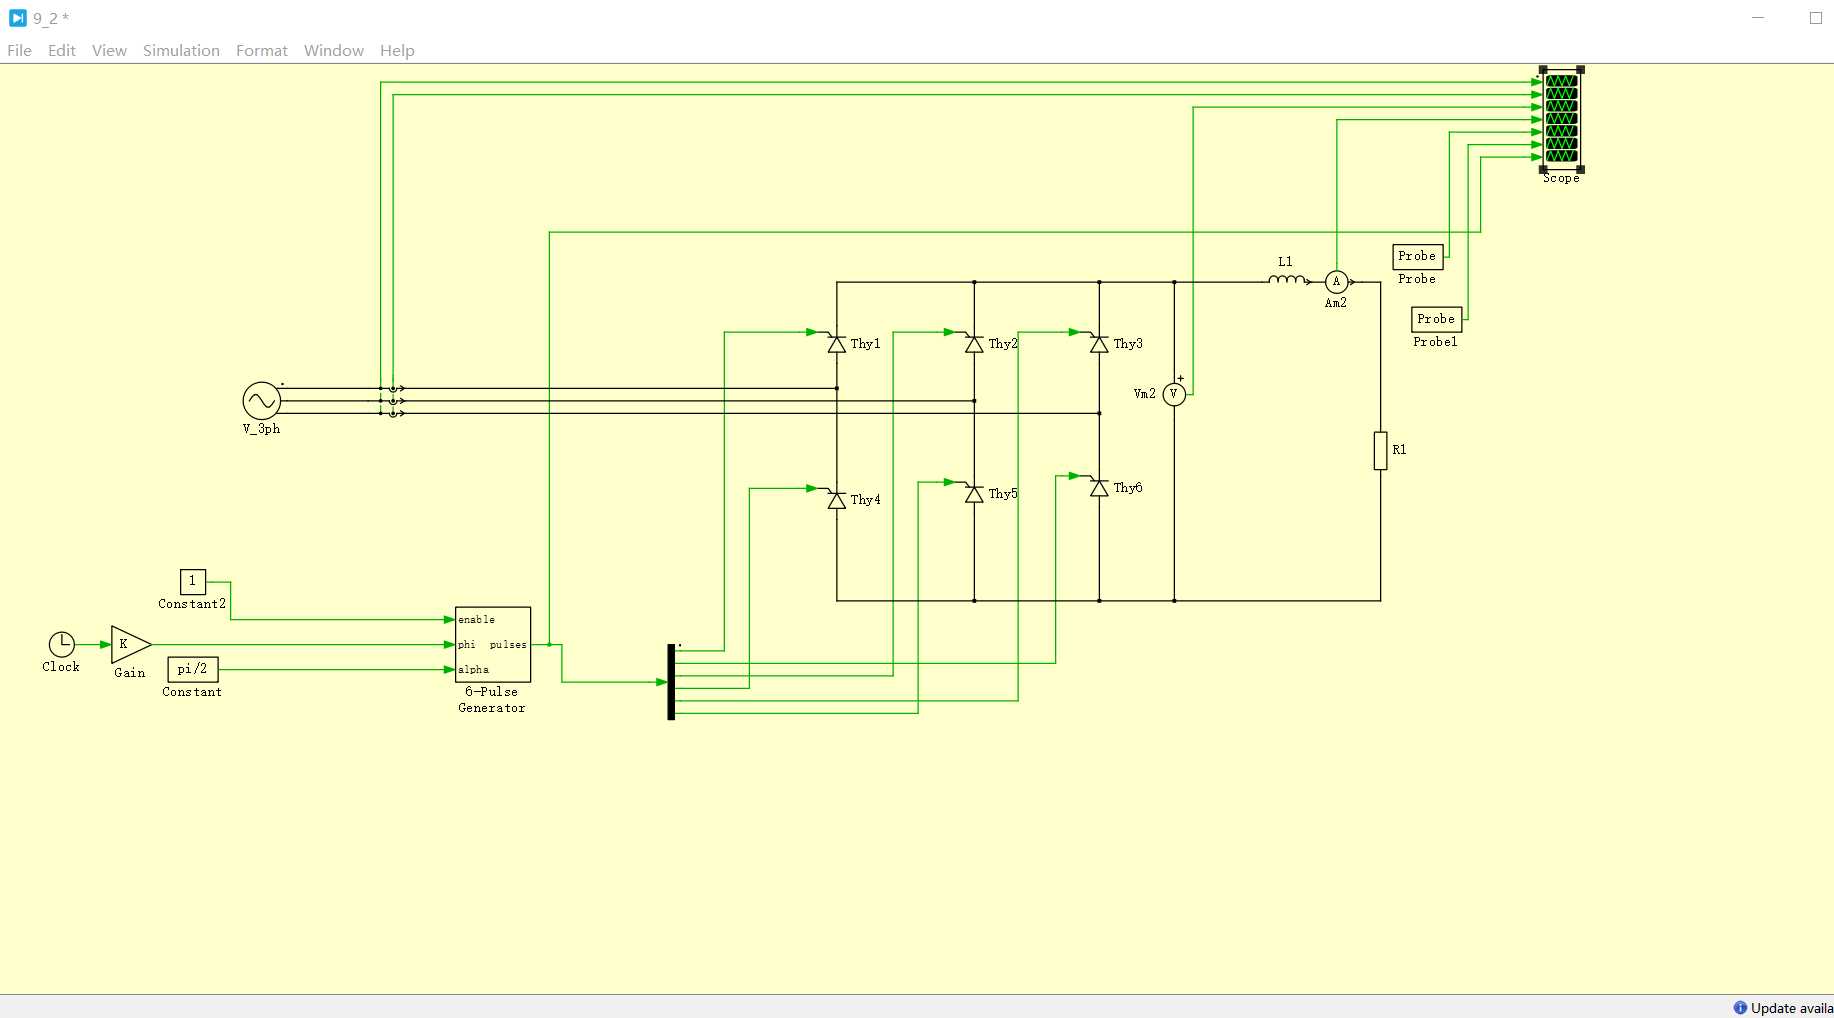
Task: Select the Probe1 block
Action: click(1436, 319)
